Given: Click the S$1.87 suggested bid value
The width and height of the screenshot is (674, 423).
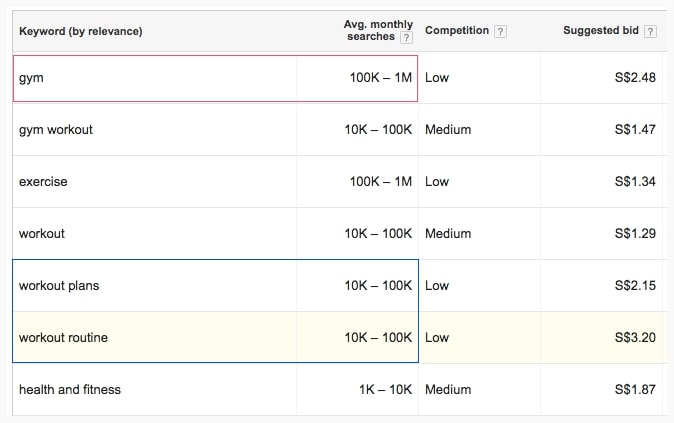Looking at the screenshot, I should [x=635, y=389].
